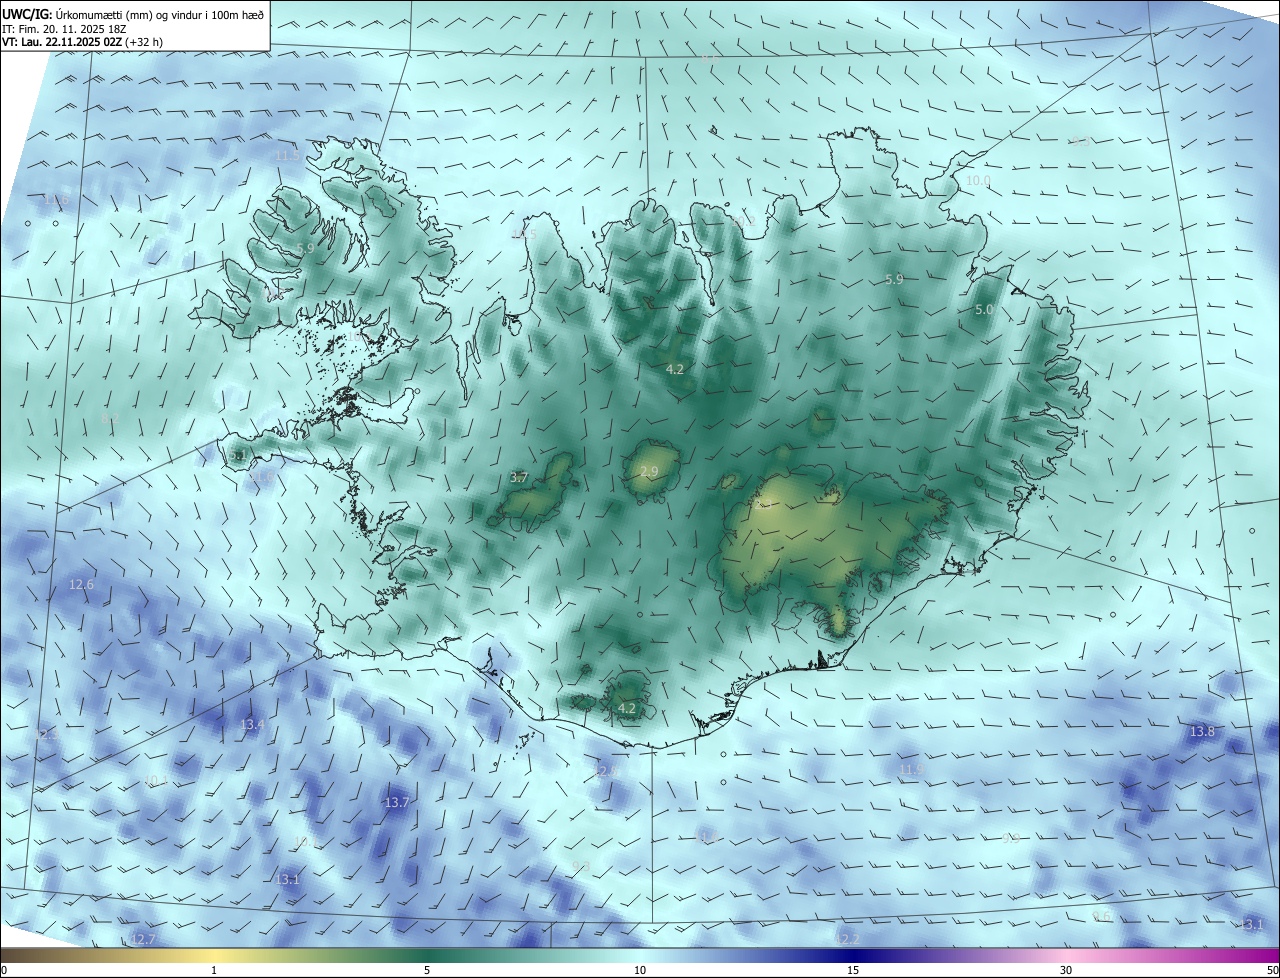Click the 12.7 value near bottom-left edge
Viewport: 1280px width, 978px height.
pyautogui.click(x=143, y=939)
